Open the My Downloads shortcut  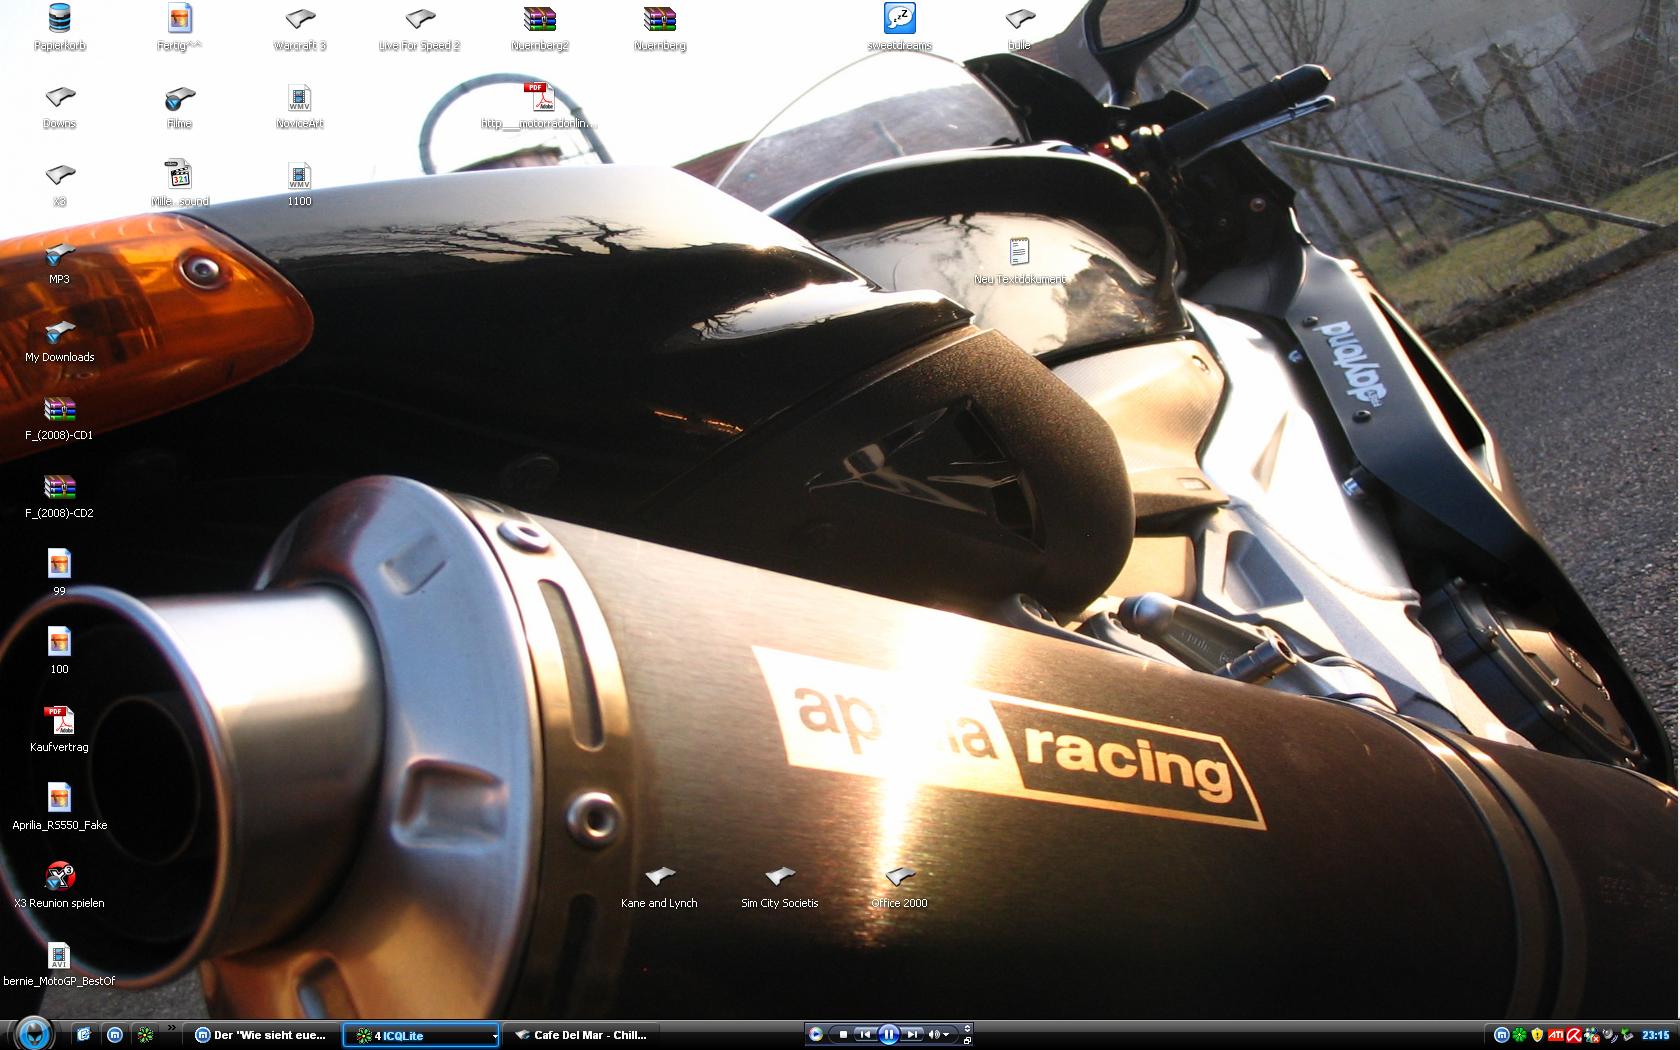(x=59, y=340)
